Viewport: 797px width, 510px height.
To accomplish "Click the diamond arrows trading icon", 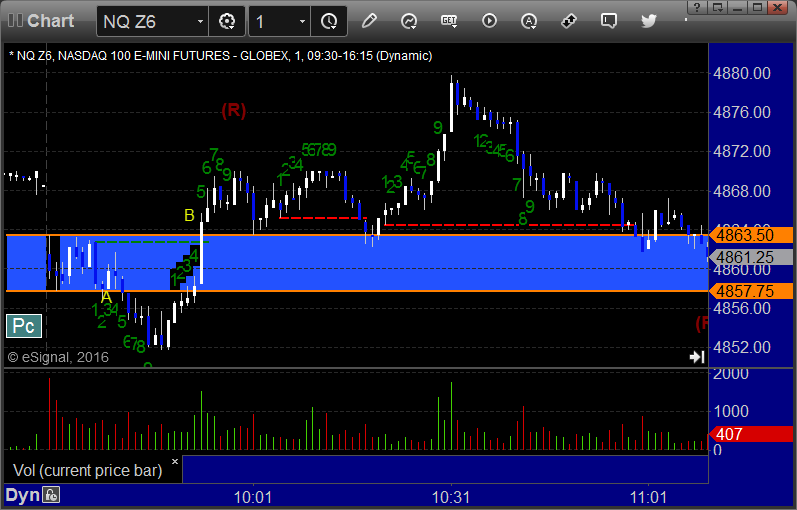I will 568,21.
